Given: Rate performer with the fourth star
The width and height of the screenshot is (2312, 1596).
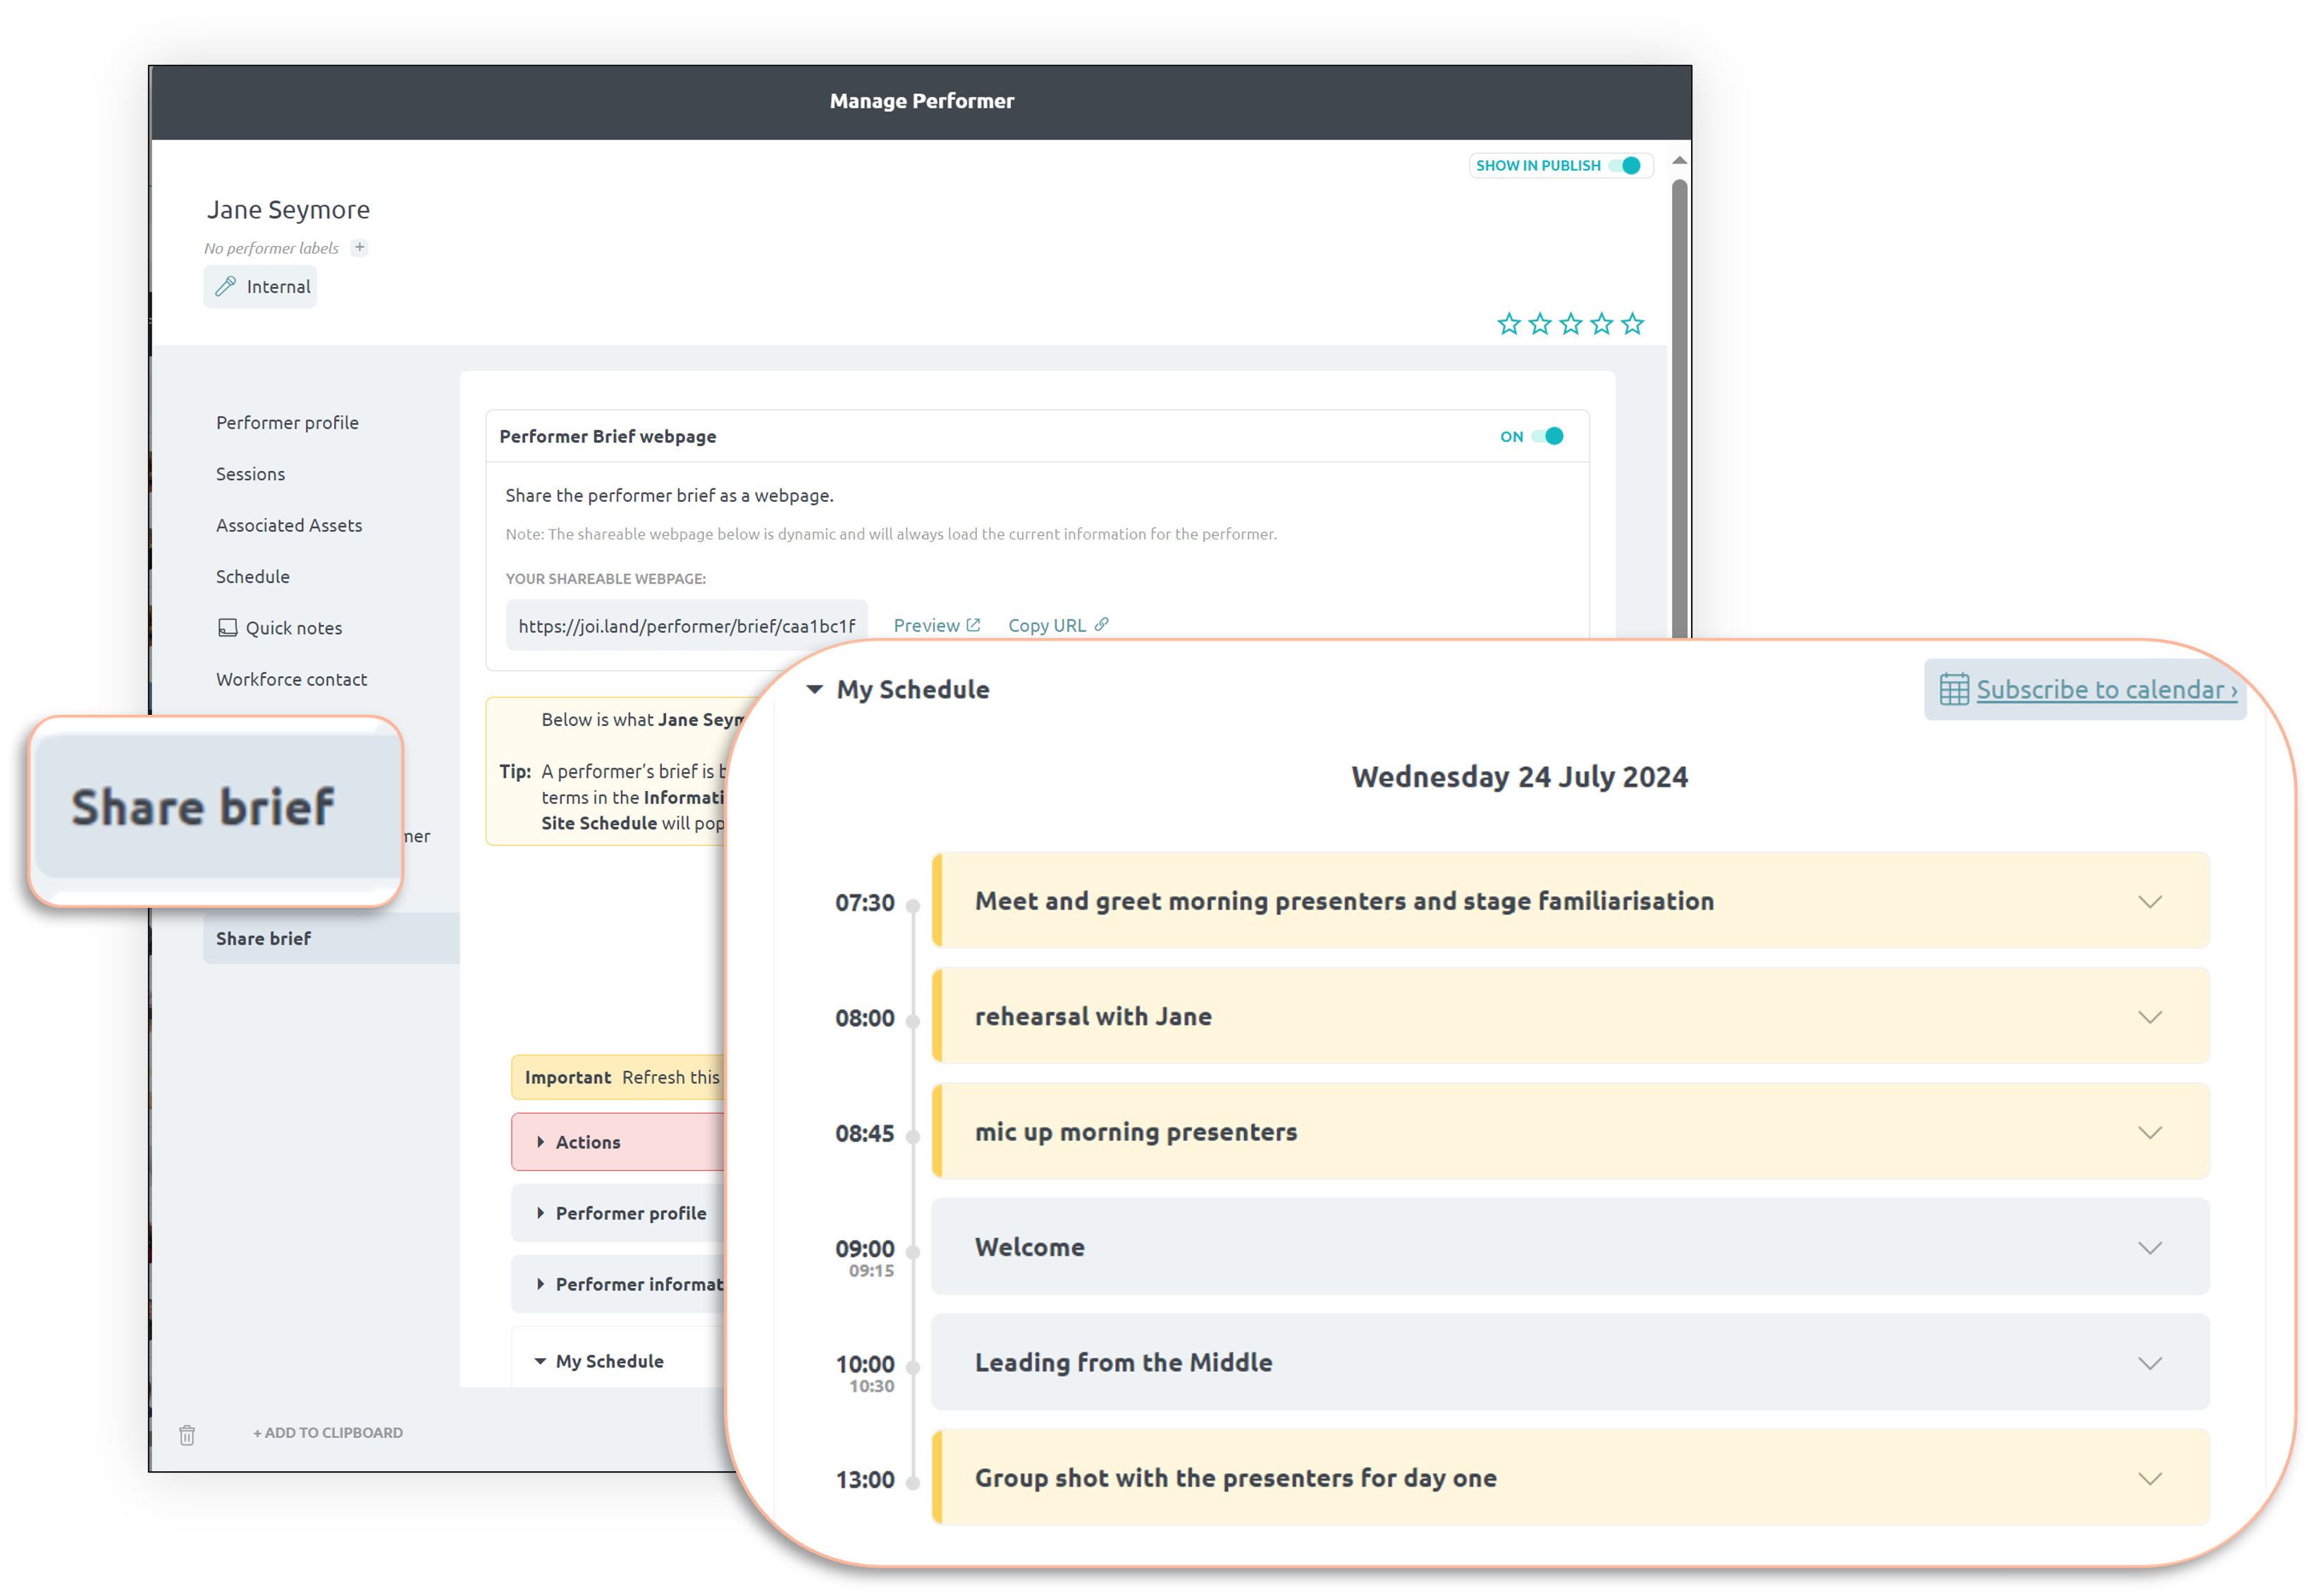Looking at the screenshot, I should [1602, 324].
